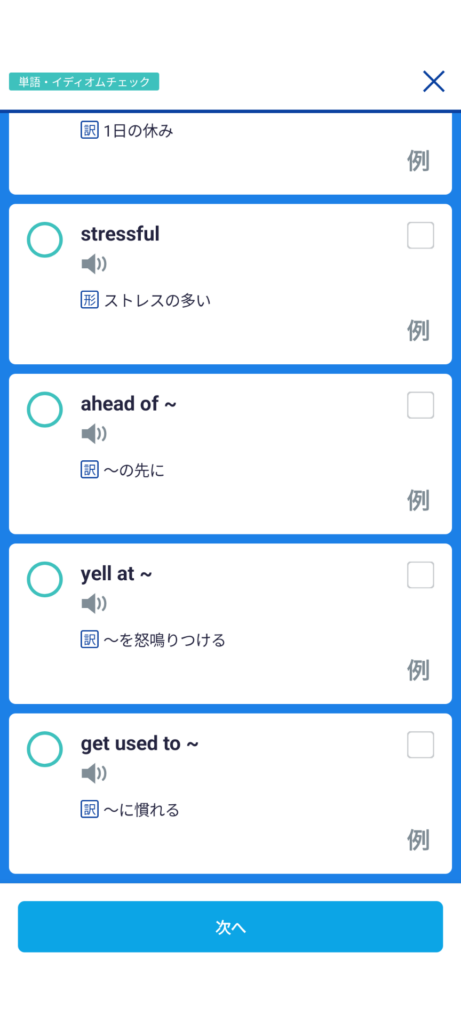
Task: Tick the checkbox for get used to ~
Action: point(421,744)
